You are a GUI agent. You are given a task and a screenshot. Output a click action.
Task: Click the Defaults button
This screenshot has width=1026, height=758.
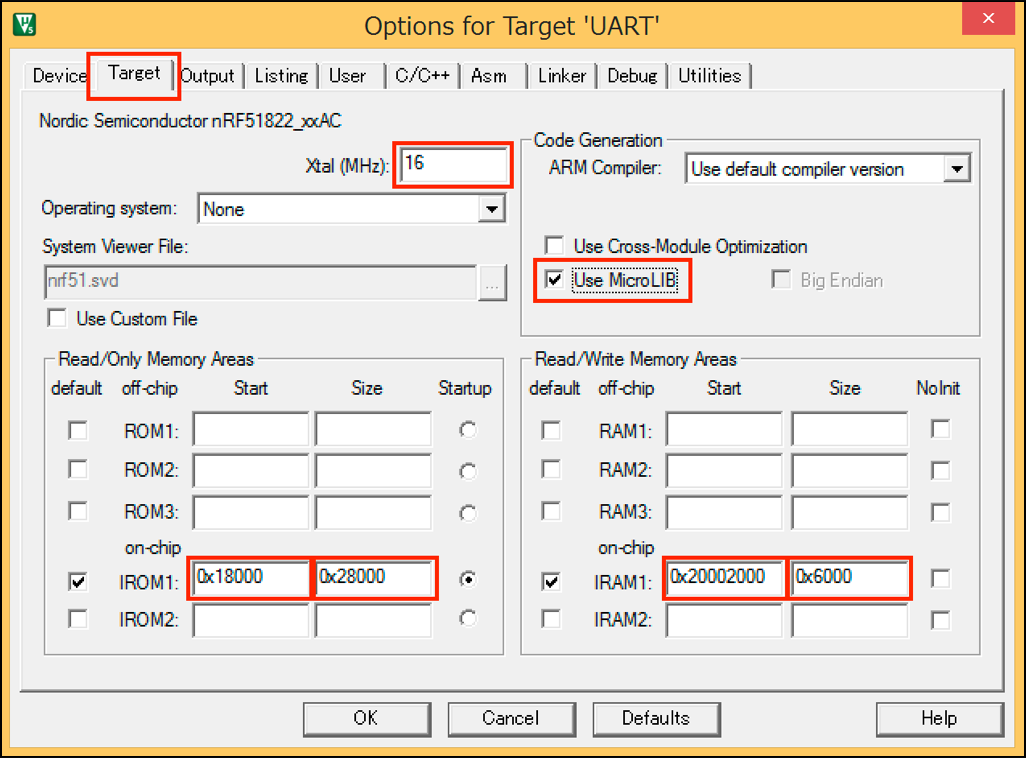point(655,718)
